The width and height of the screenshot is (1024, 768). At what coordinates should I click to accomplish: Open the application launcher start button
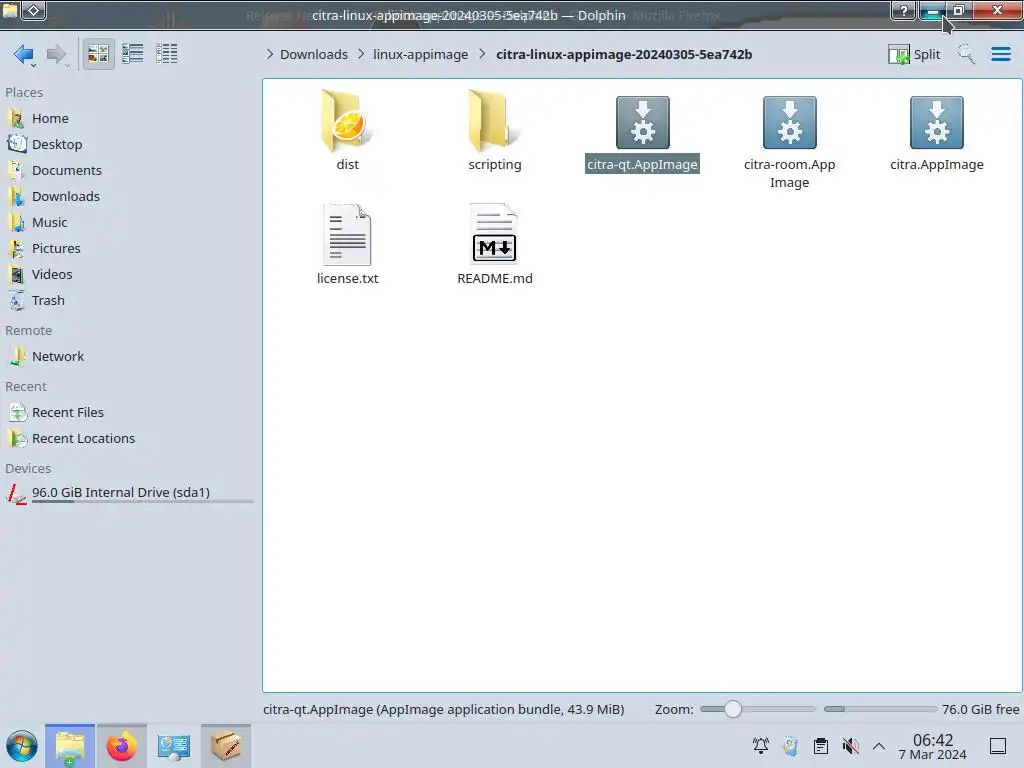point(22,746)
